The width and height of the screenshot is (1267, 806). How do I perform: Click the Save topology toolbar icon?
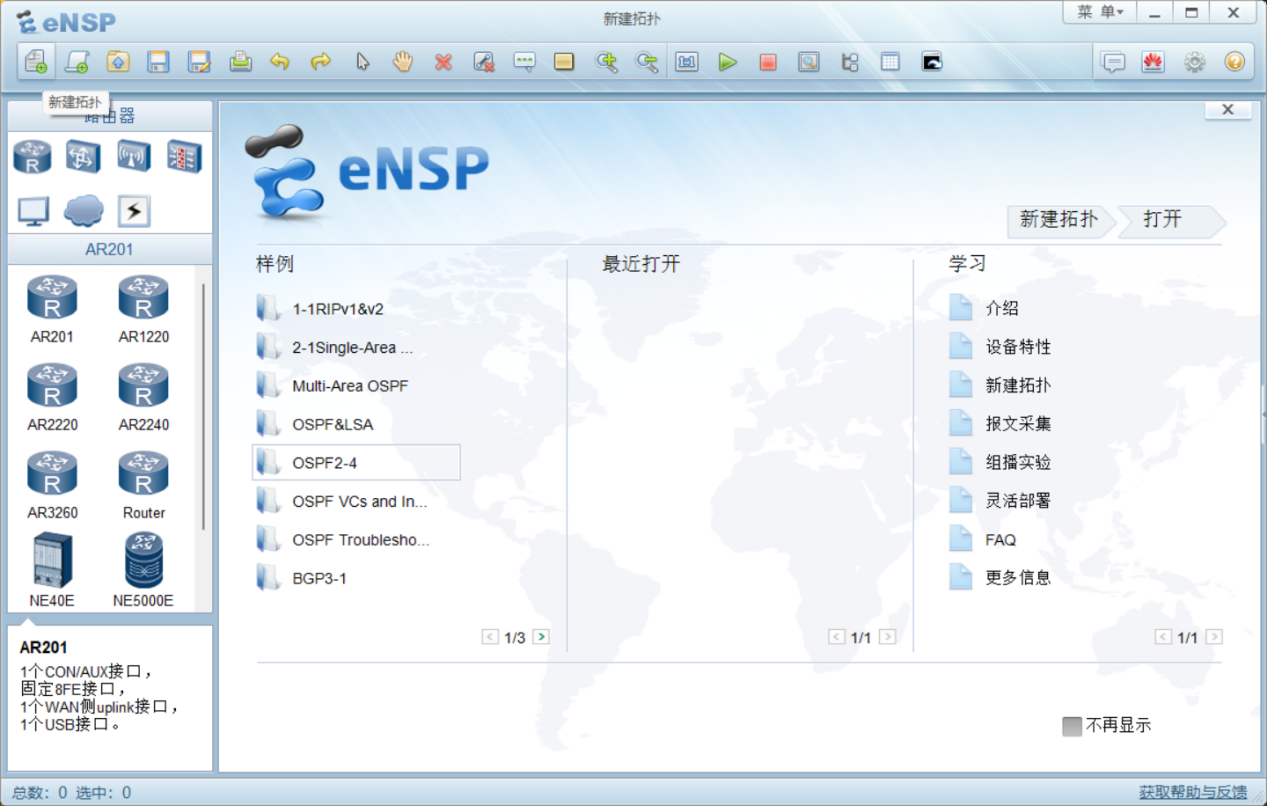click(158, 62)
